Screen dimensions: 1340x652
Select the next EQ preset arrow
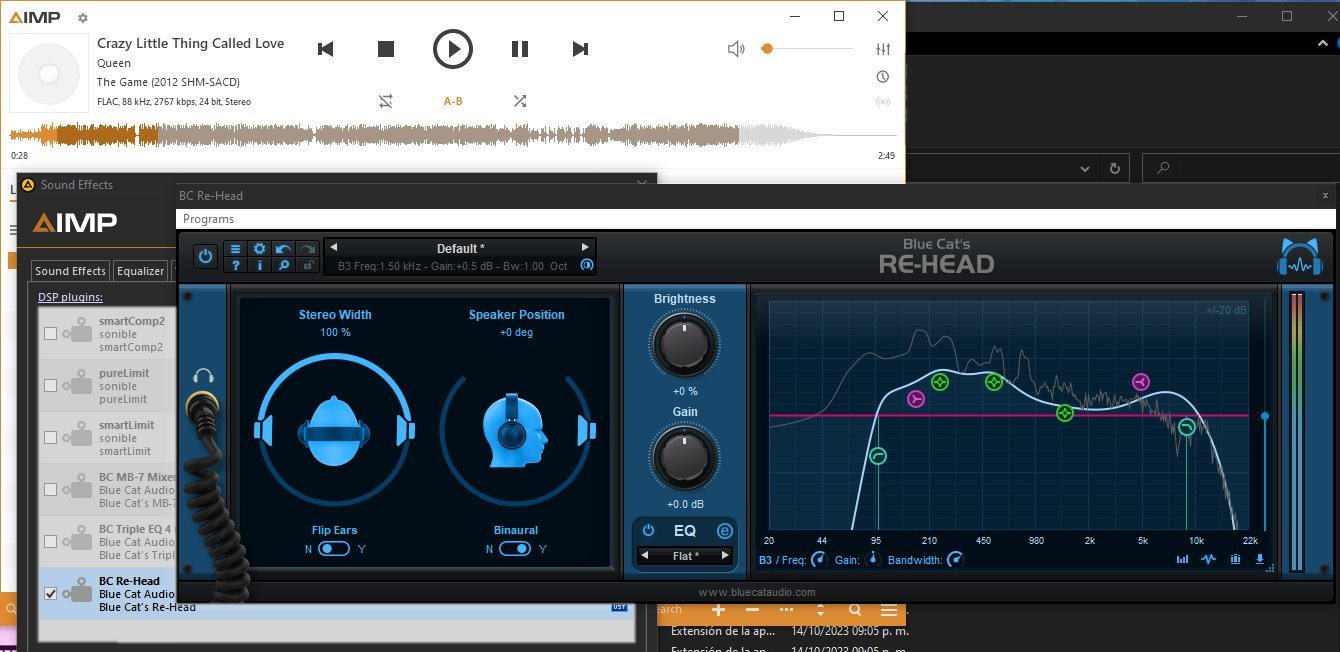click(x=725, y=555)
